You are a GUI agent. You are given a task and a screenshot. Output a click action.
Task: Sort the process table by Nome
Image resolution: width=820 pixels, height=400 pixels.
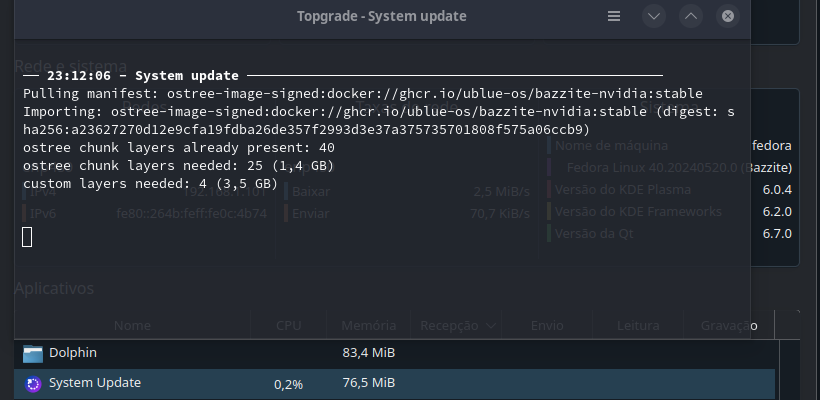point(132,326)
